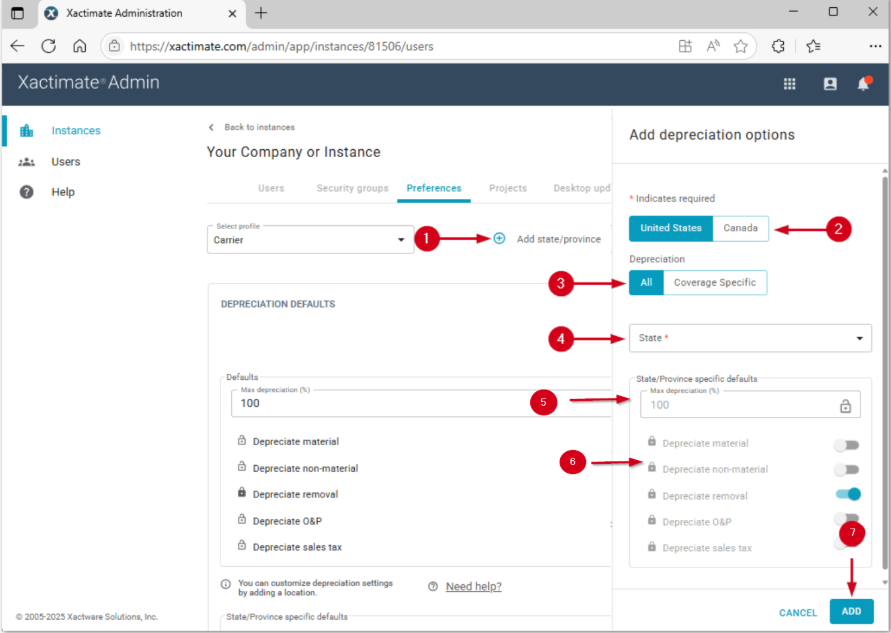The width and height of the screenshot is (891, 633).
Task: Toggle Depreciate material switch in panel
Action: click(847, 445)
